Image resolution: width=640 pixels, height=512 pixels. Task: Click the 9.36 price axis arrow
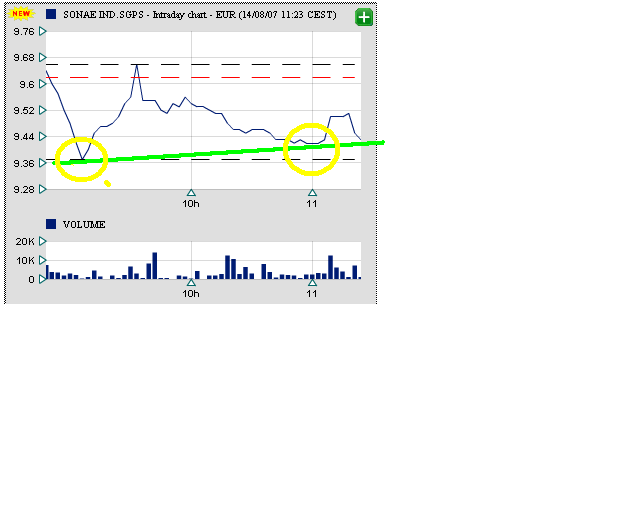[42, 163]
